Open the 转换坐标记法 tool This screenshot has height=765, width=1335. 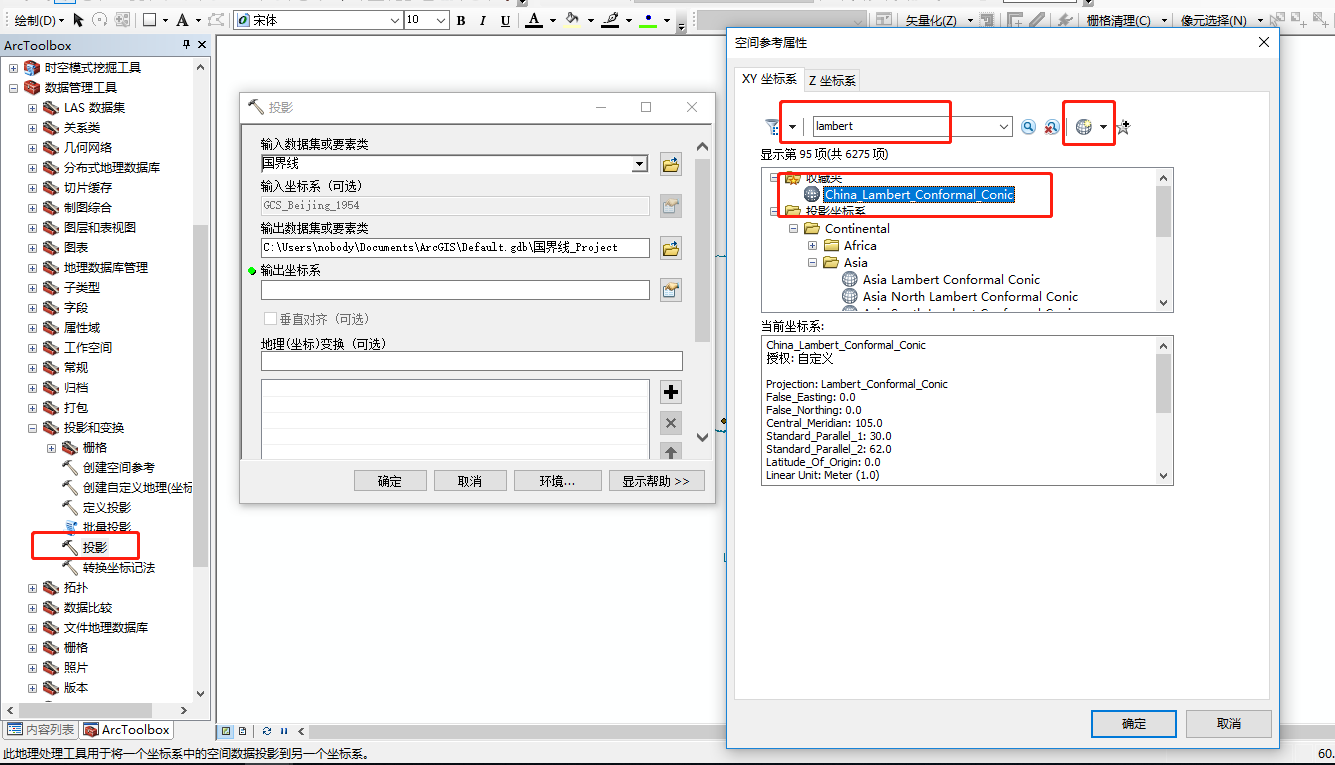[x=118, y=567]
